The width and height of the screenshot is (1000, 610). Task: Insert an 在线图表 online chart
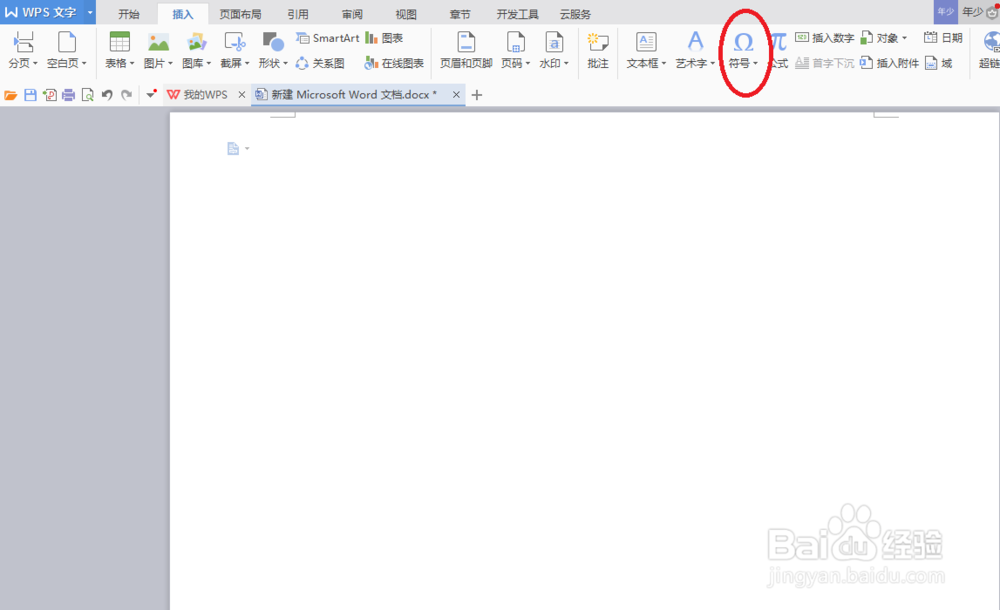[x=393, y=63]
